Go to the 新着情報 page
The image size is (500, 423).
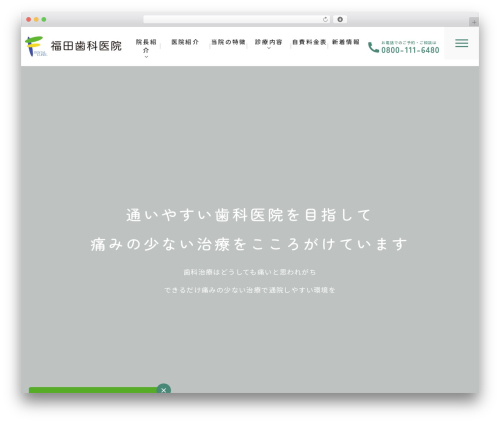346,42
